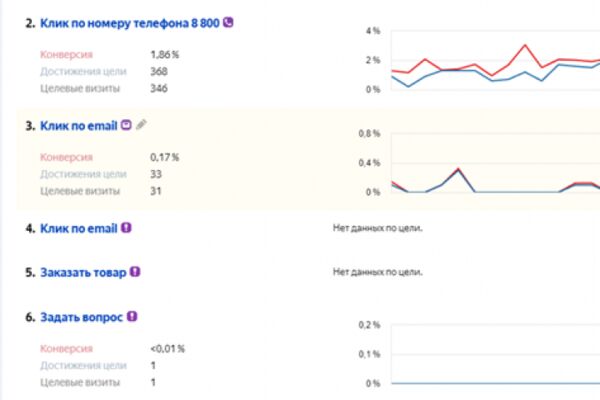Click the phone icon next to goal 2
This screenshot has height=400, width=600.
pyautogui.click(x=228, y=23)
